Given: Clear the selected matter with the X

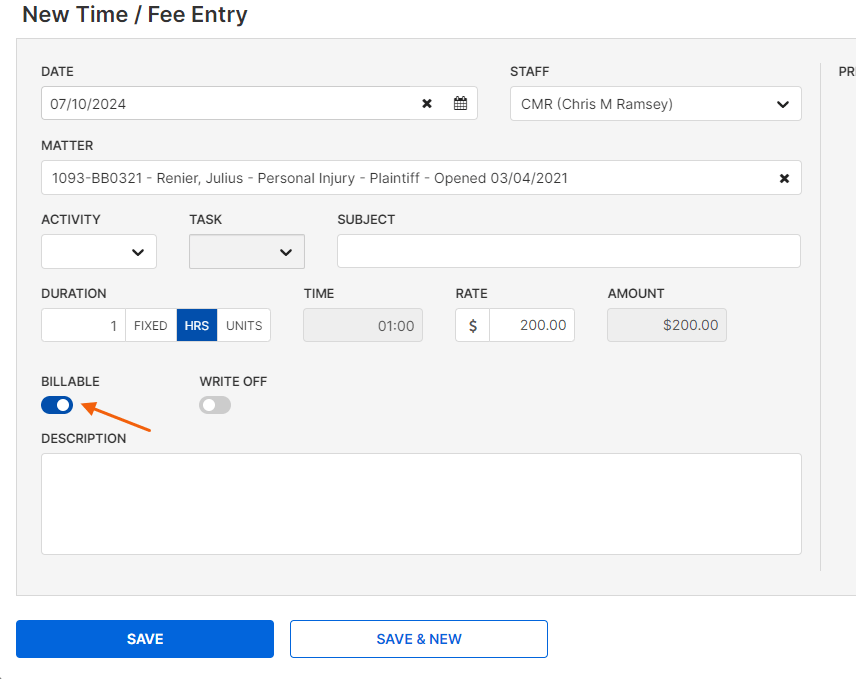Looking at the screenshot, I should [x=784, y=178].
